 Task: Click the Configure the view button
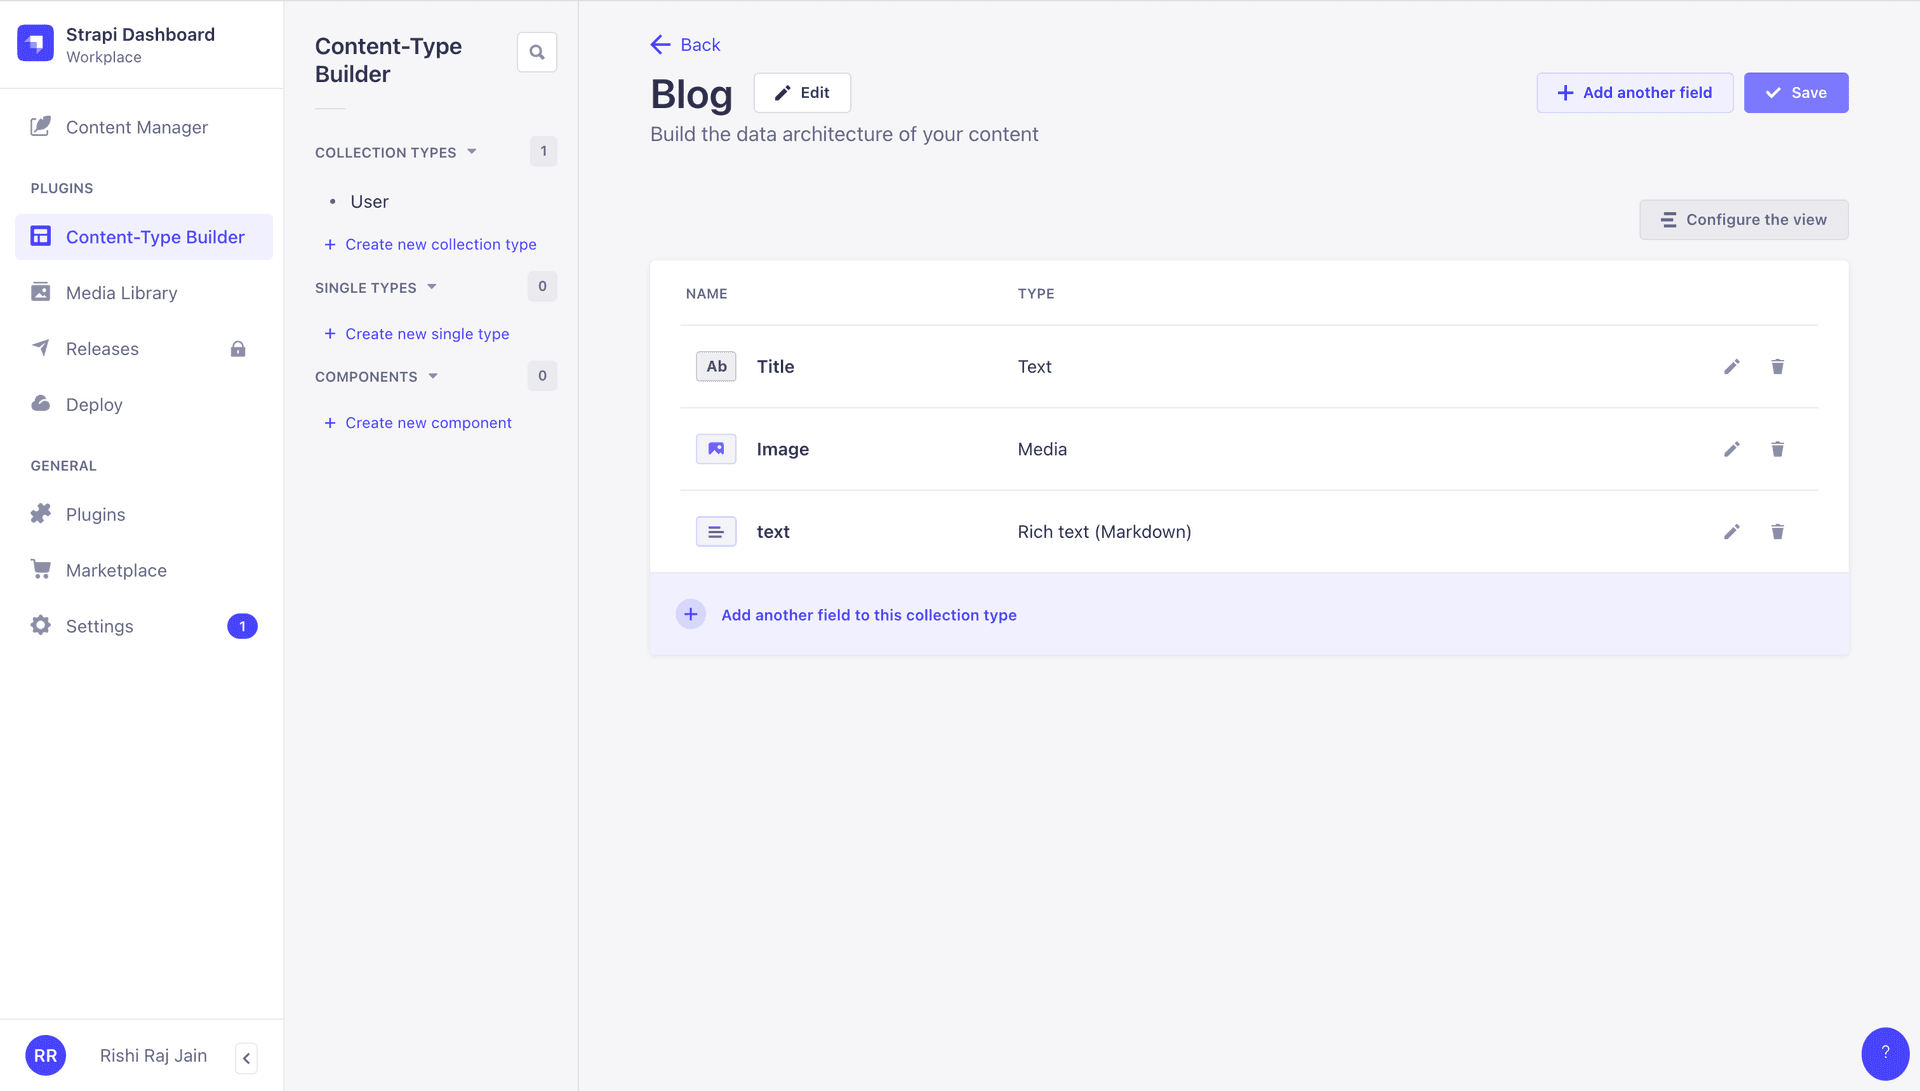[x=1743, y=220]
